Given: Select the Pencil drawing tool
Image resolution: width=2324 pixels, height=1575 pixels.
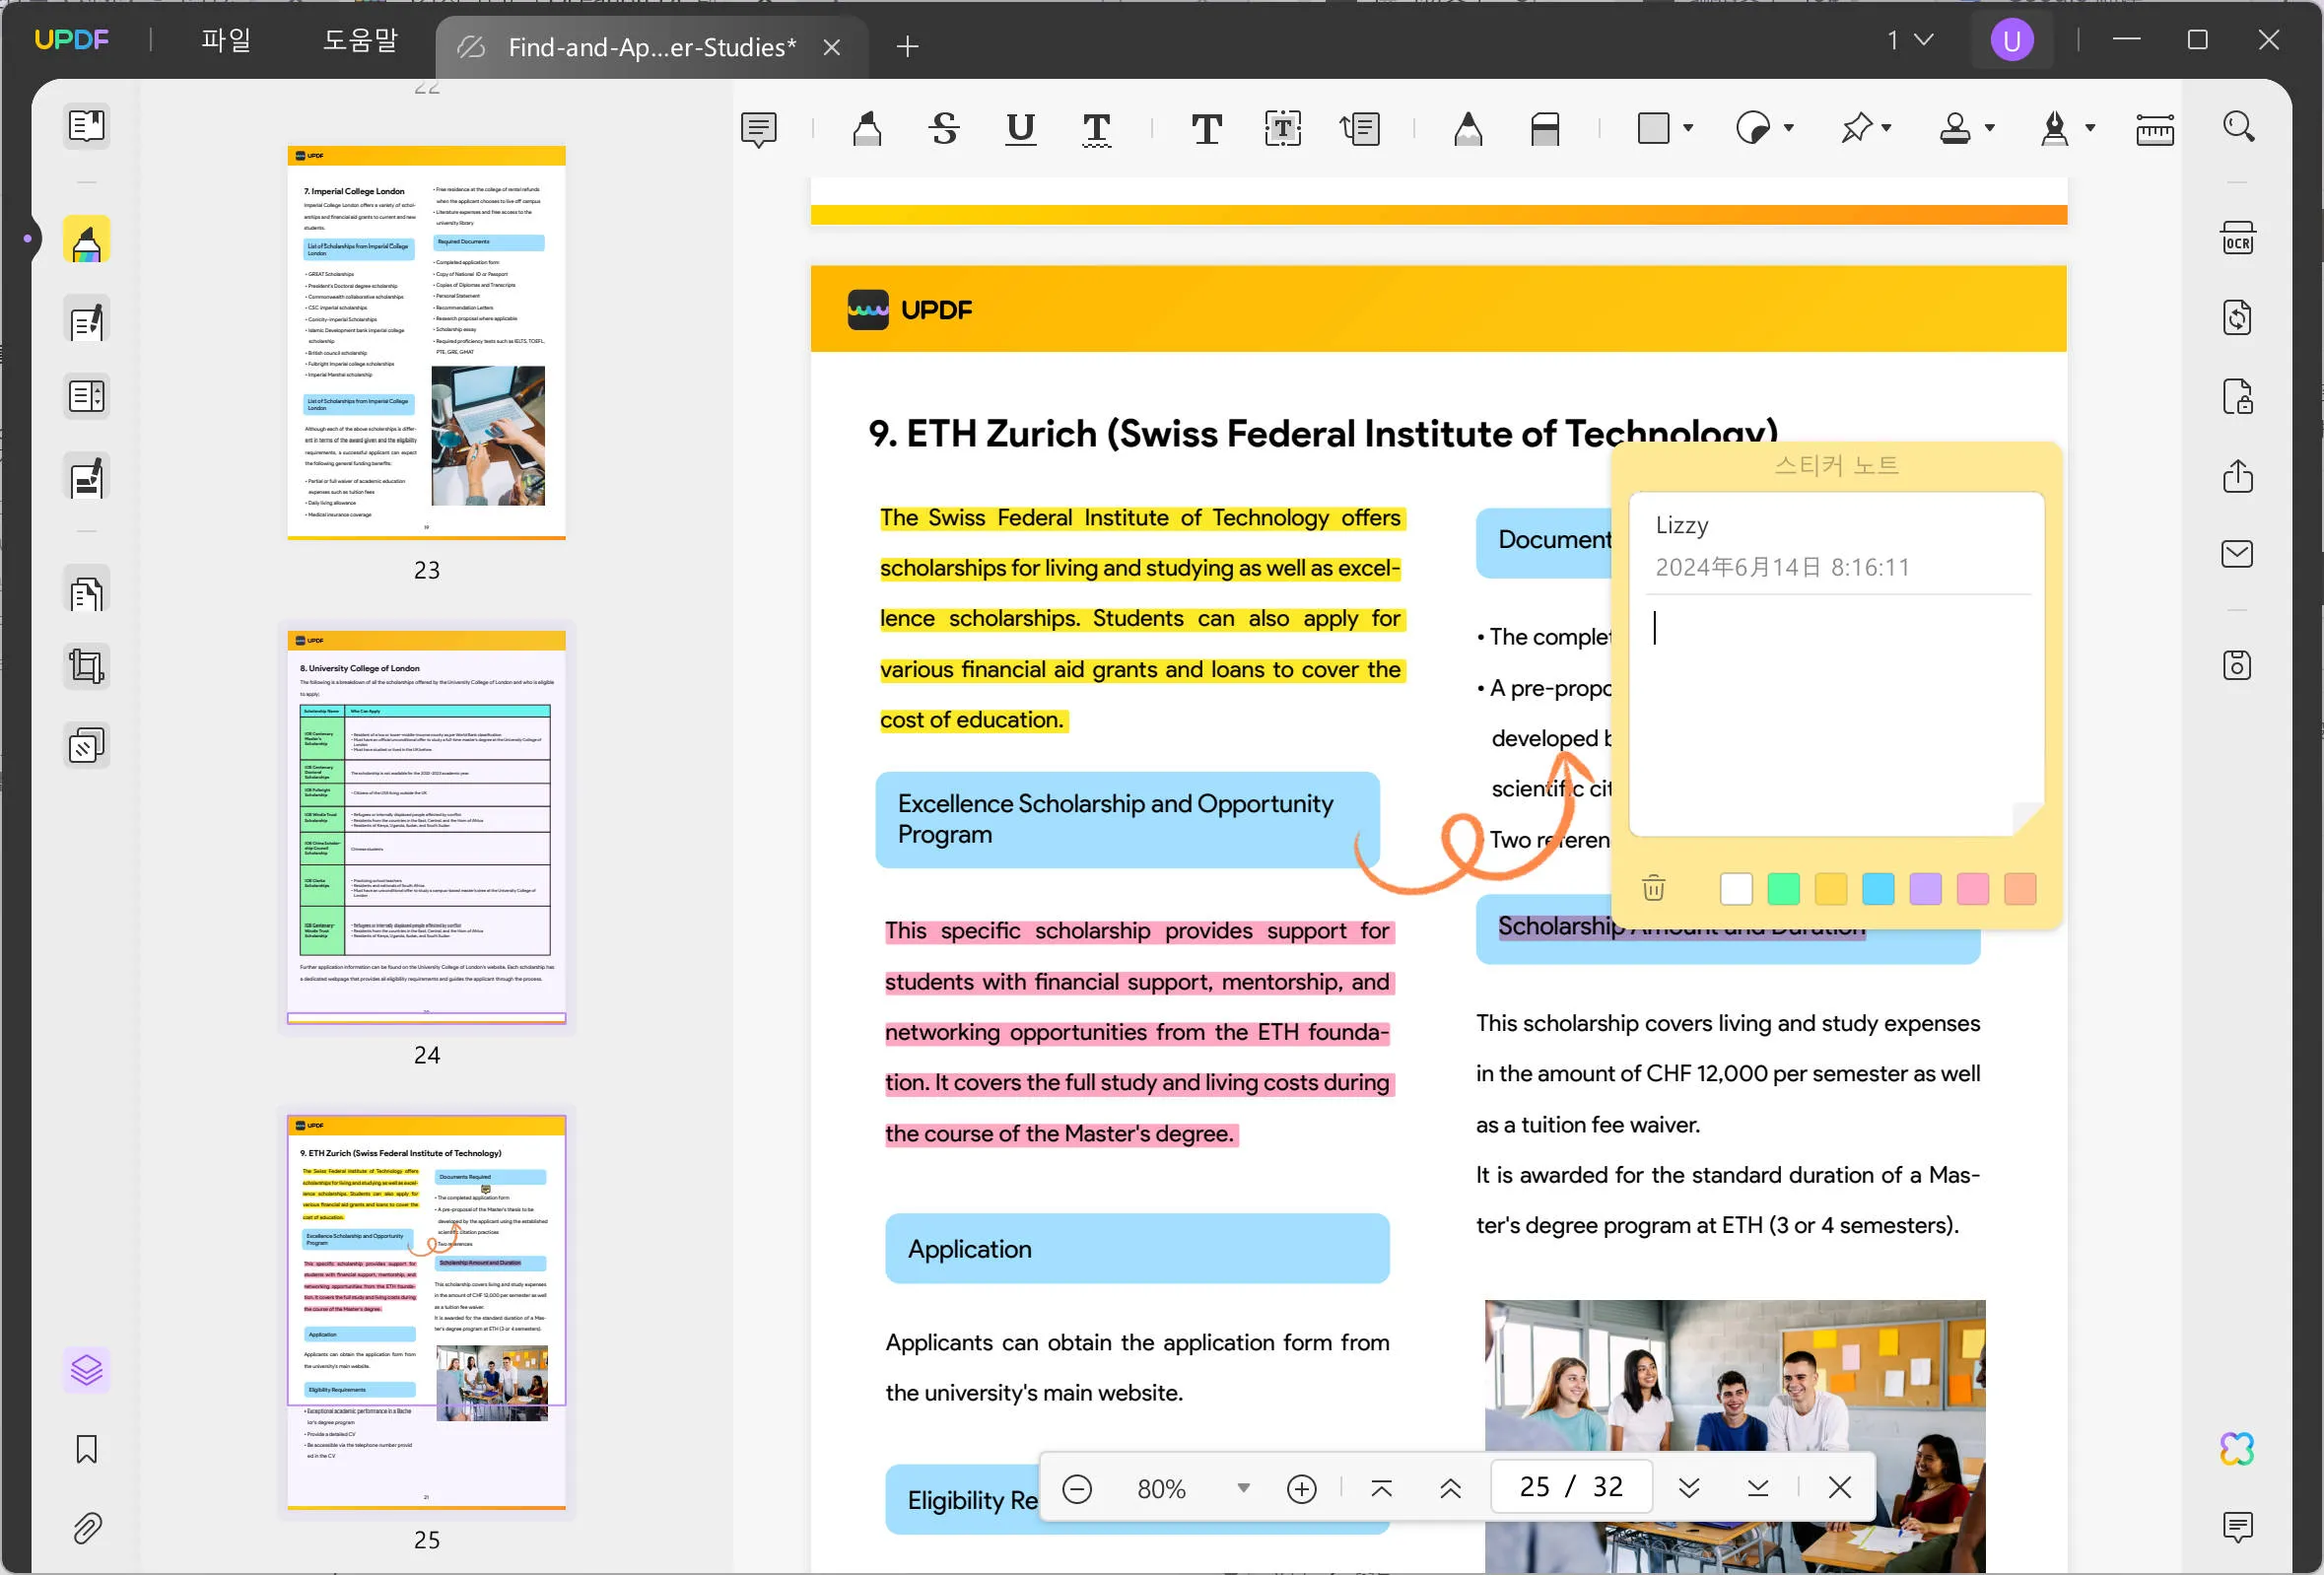Looking at the screenshot, I should [1468, 129].
